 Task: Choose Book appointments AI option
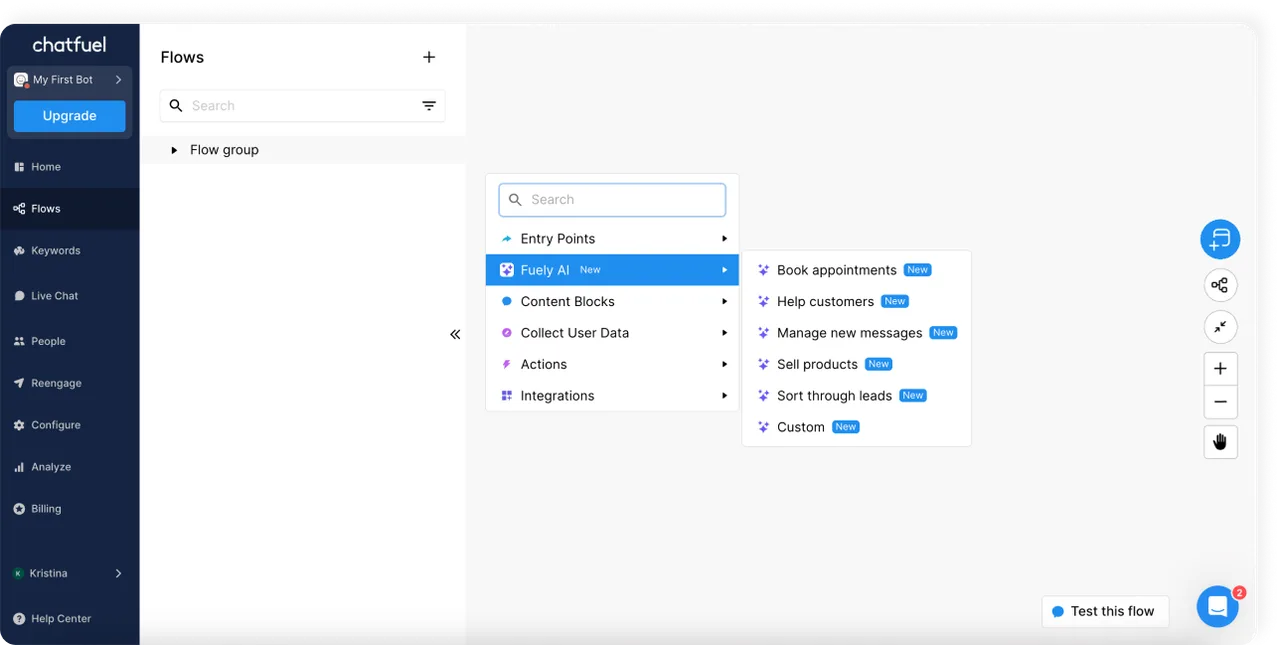[856, 270]
